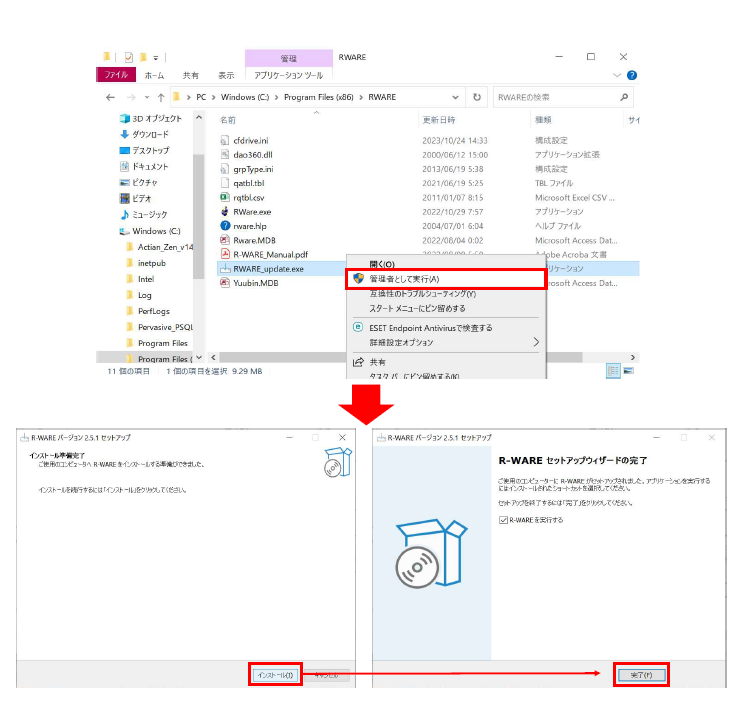Click the Forward navigation arrow in Explorer
Screen dimensions: 750x711
click(131, 98)
